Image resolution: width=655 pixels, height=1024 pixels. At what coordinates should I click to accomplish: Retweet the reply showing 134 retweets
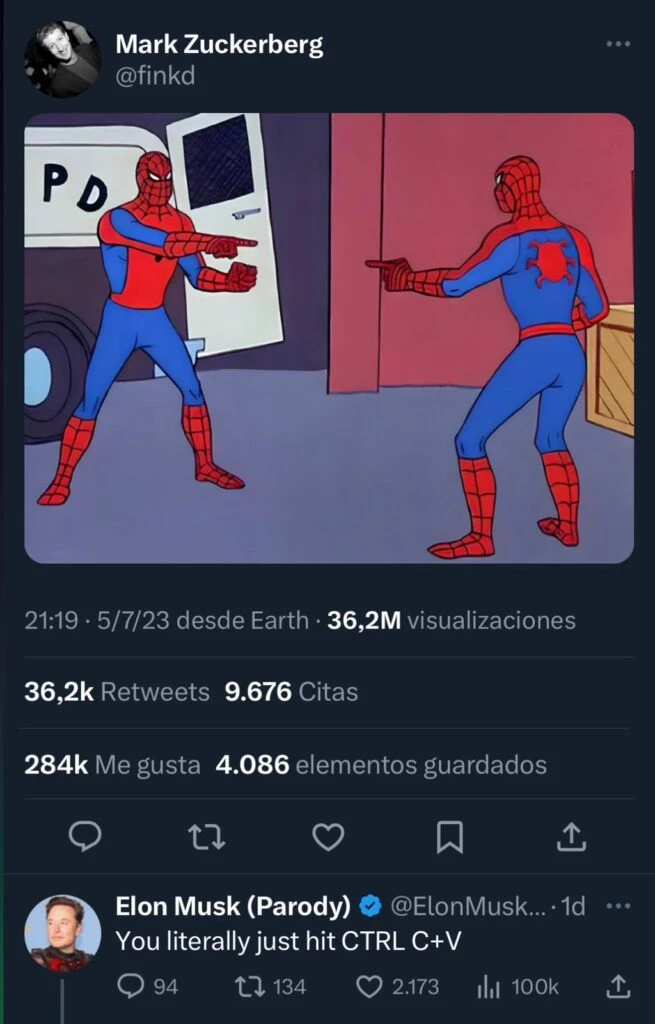click(270, 986)
